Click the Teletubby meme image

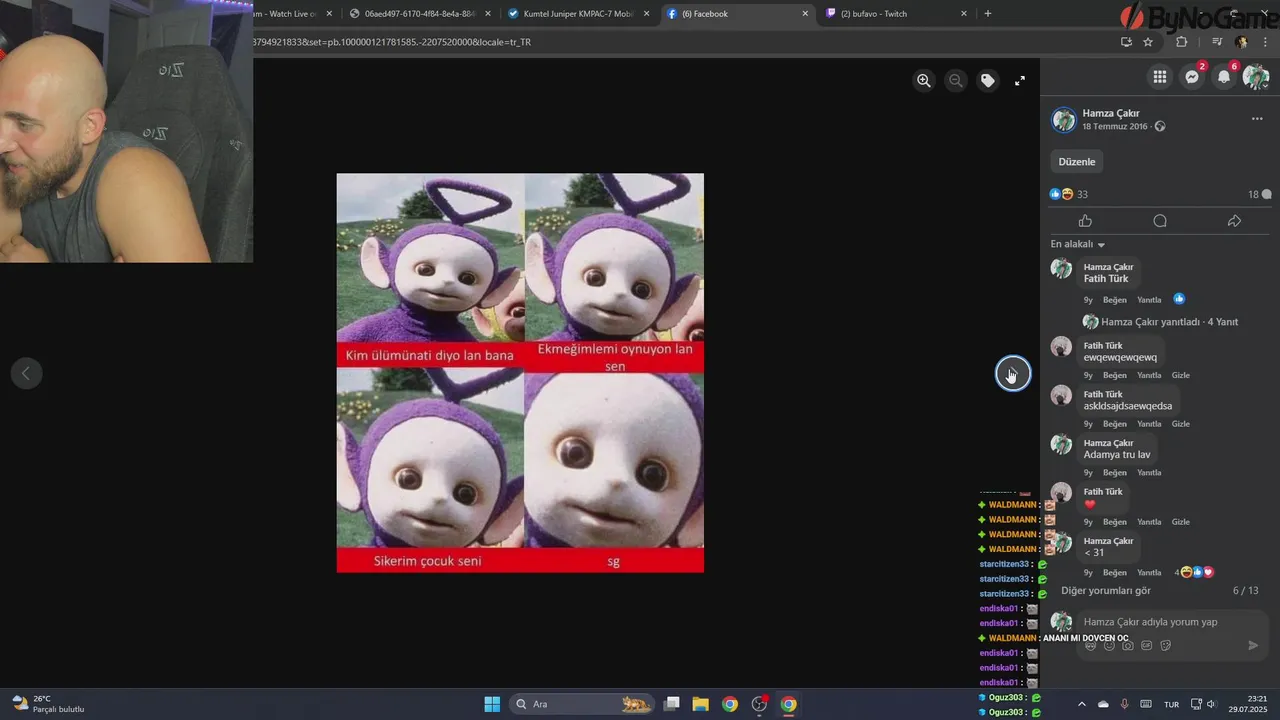tap(520, 373)
